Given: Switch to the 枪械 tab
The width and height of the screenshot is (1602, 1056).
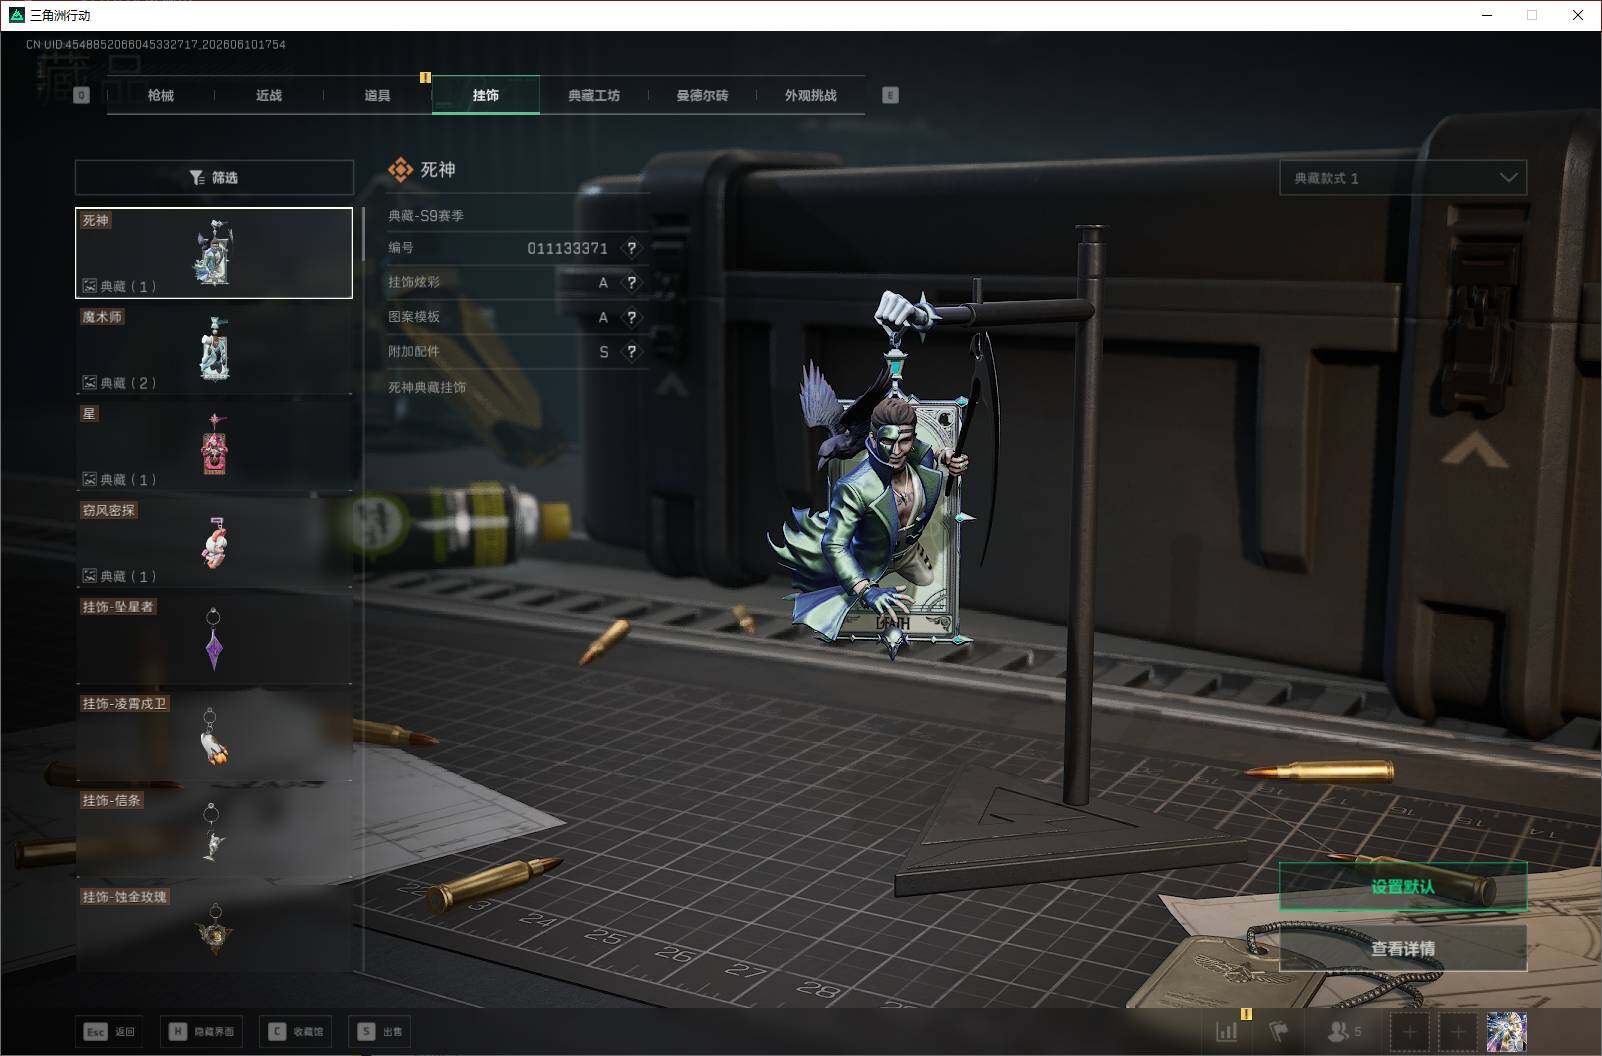Looking at the screenshot, I should click(161, 95).
